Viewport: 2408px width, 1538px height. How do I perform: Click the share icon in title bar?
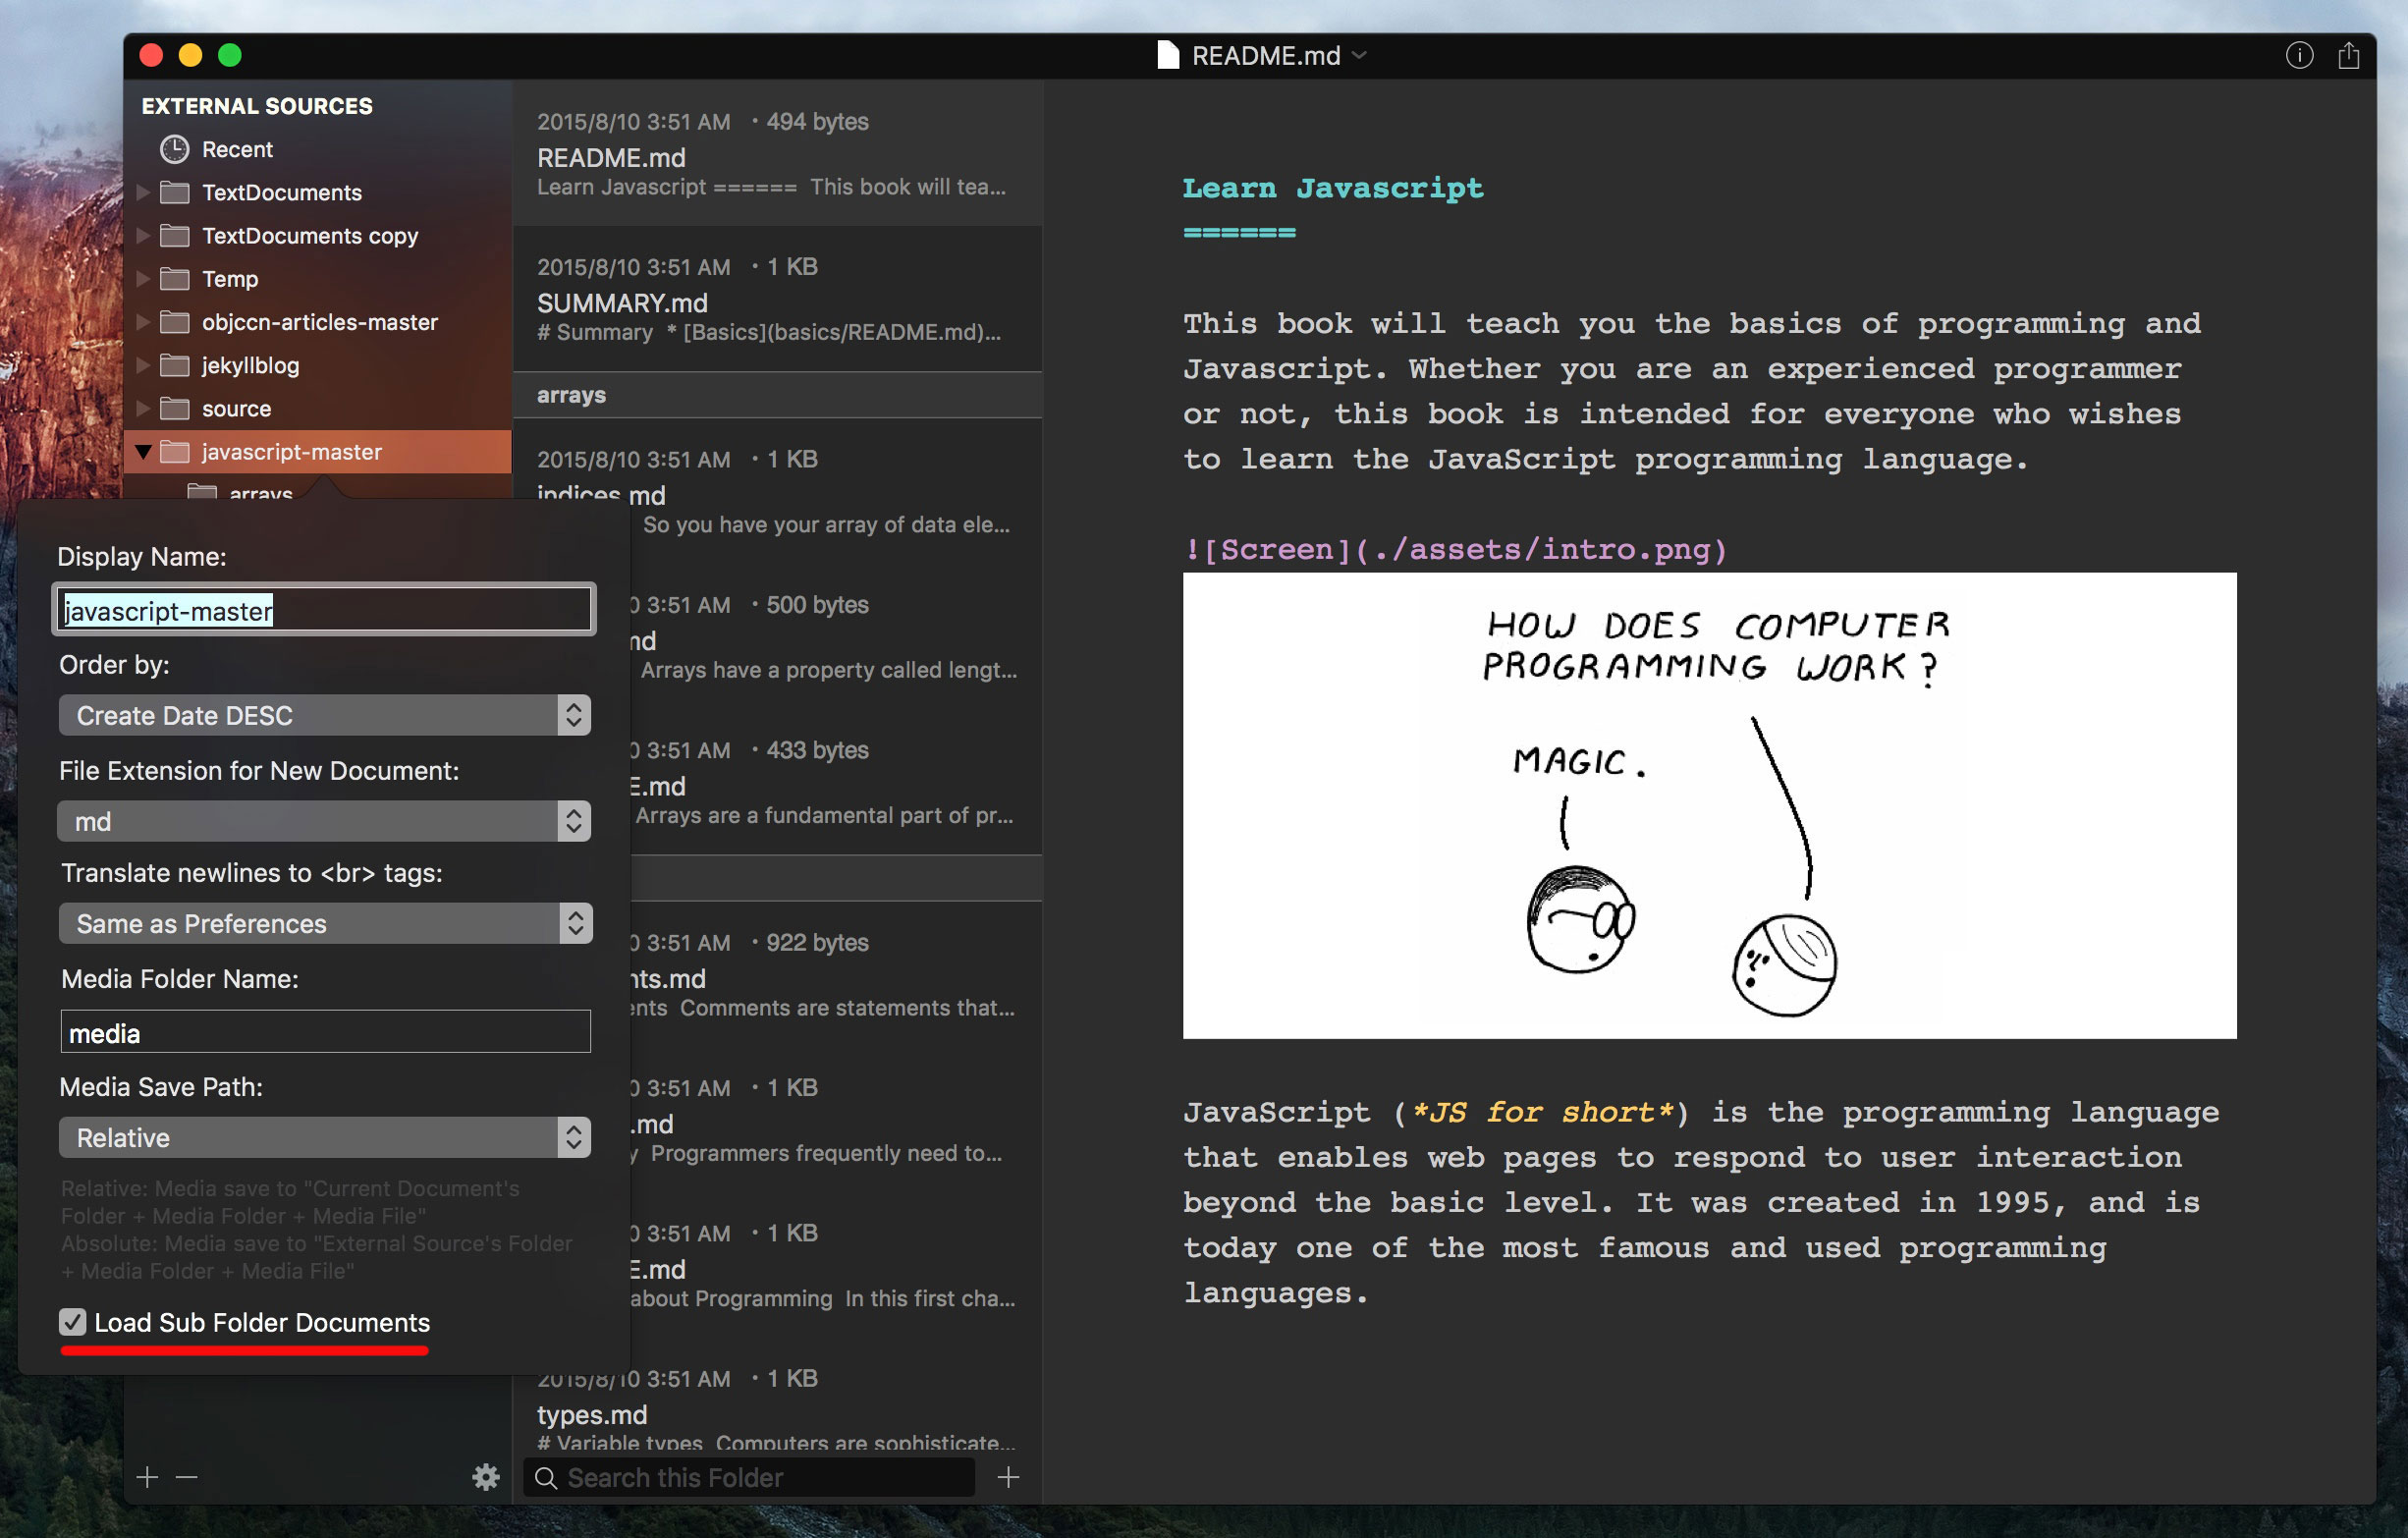tap(2347, 56)
